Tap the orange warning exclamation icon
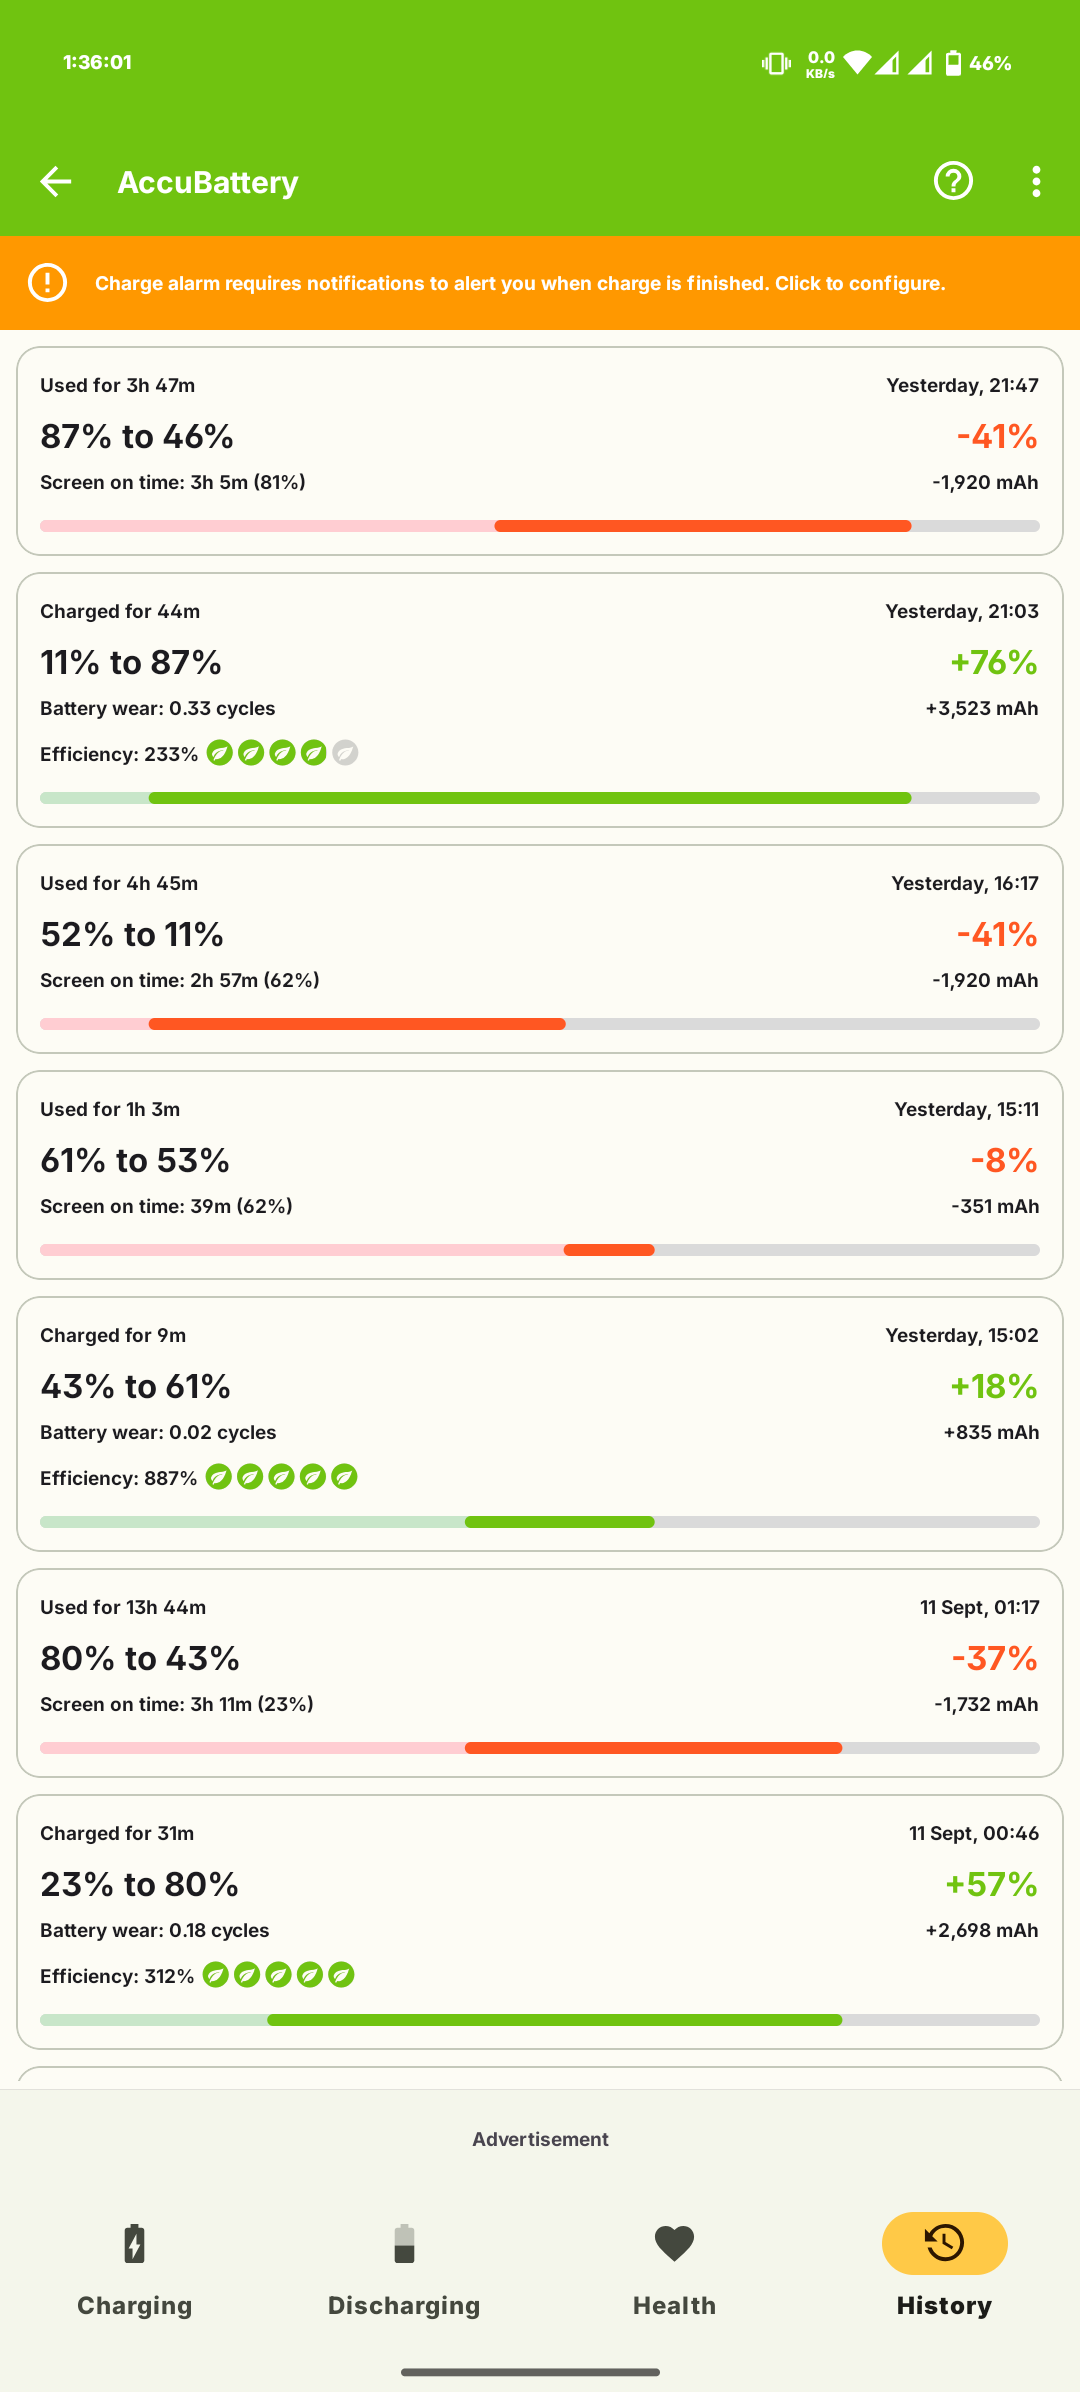Viewport: 1080px width, 2392px height. (x=47, y=283)
